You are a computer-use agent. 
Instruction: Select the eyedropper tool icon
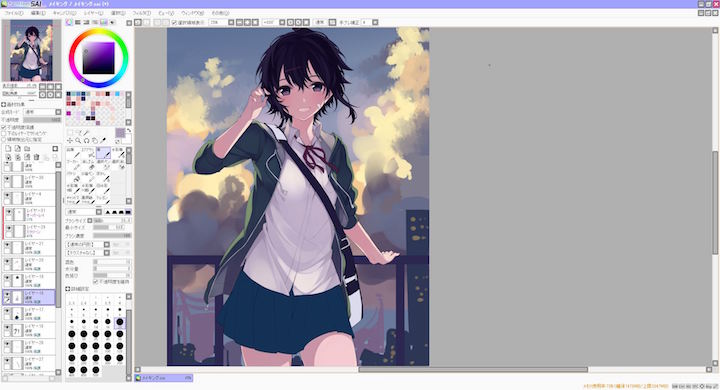pos(103,140)
